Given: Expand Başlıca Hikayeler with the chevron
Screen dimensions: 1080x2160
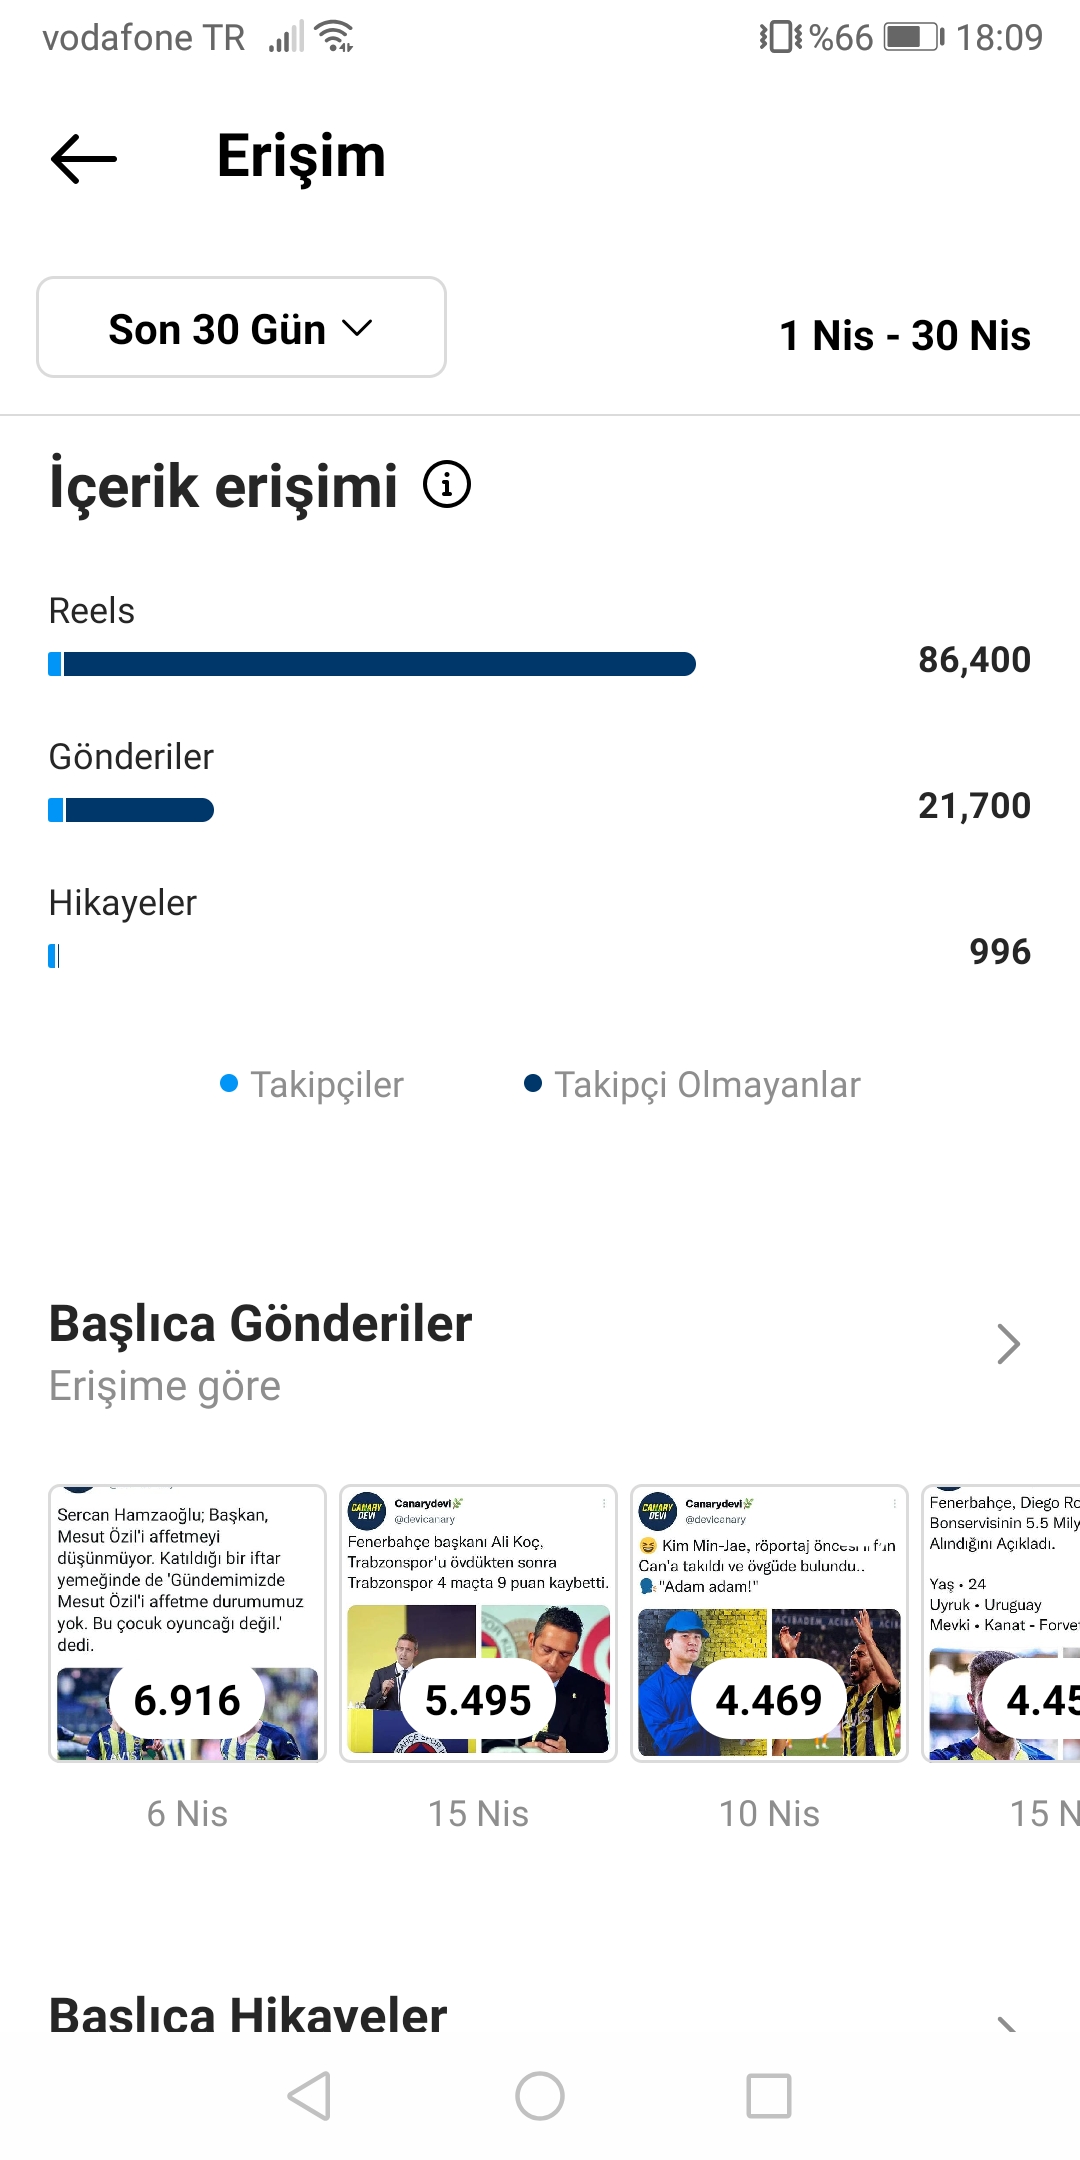Looking at the screenshot, I should [1007, 2024].
